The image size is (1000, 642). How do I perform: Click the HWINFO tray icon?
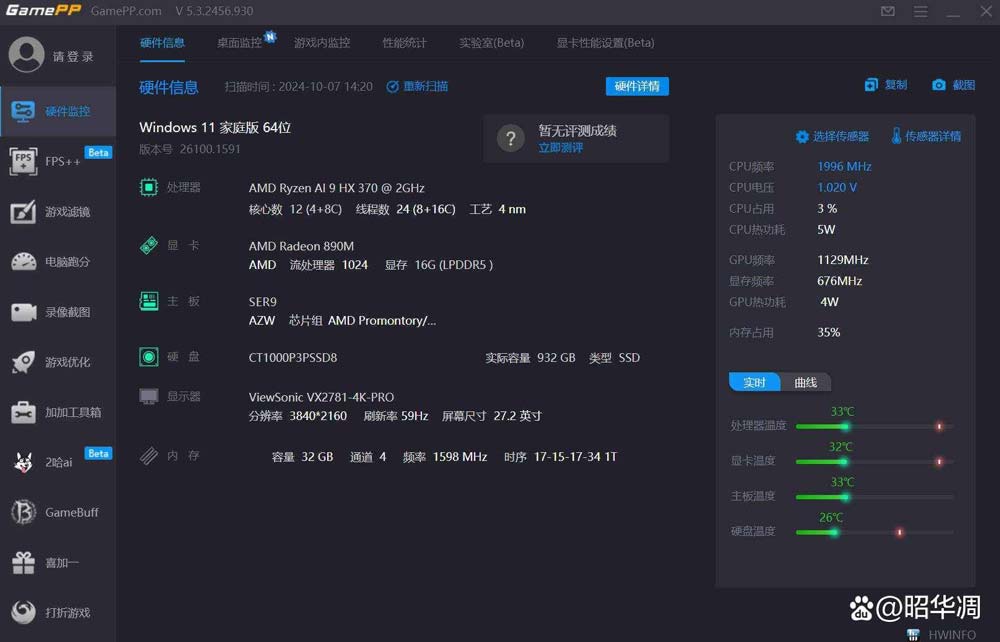point(913,634)
